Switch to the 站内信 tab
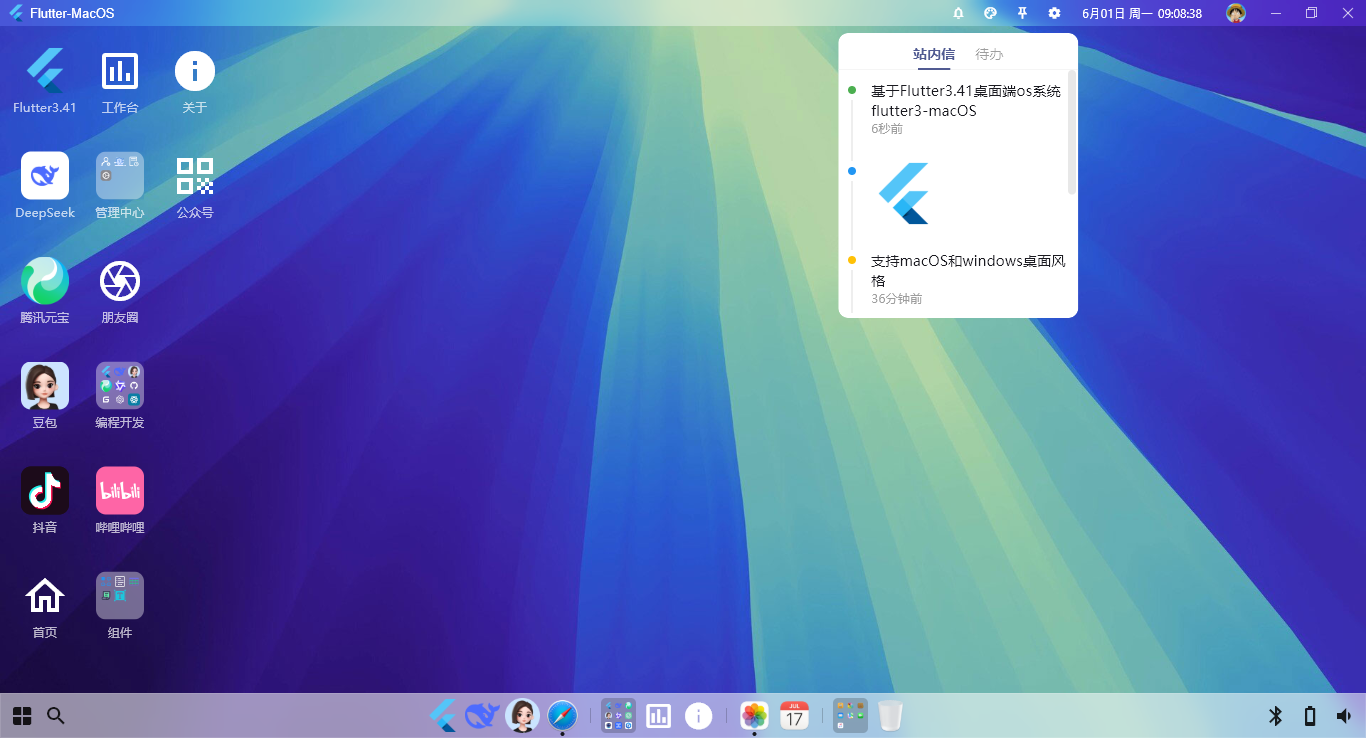This screenshot has width=1366, height=738. coord(934,54)
